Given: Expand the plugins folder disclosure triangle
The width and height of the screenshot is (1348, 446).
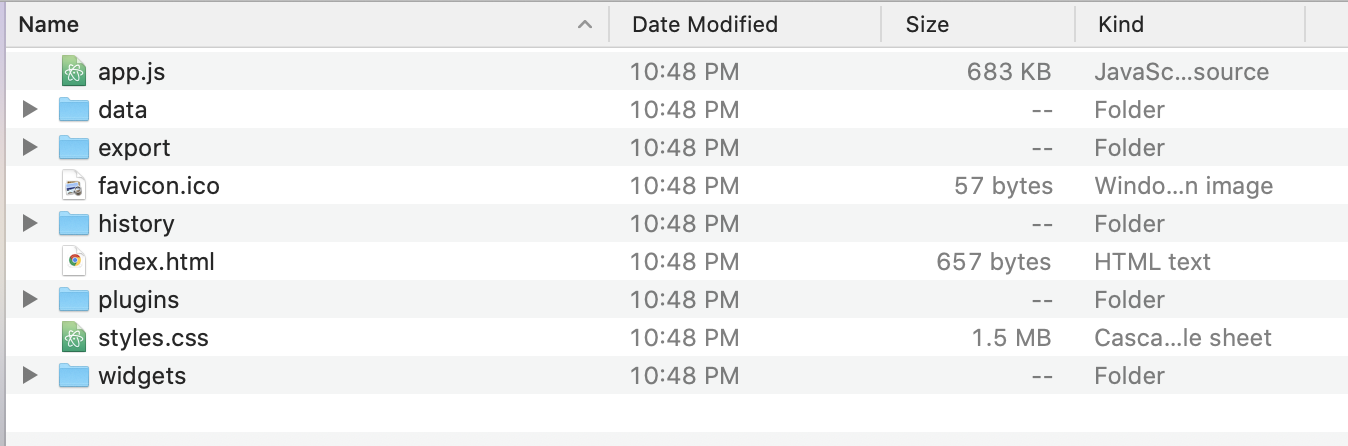Looking at the screenshot, I should point(30,300).
